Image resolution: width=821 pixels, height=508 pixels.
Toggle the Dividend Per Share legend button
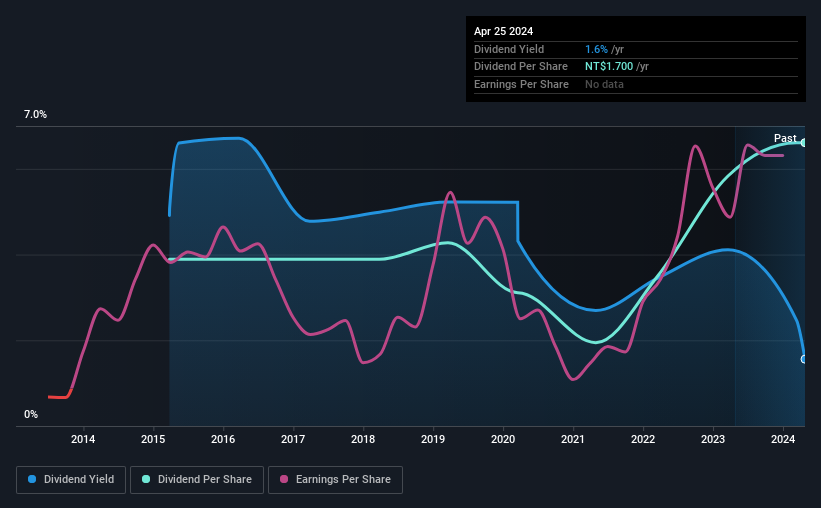197,480
